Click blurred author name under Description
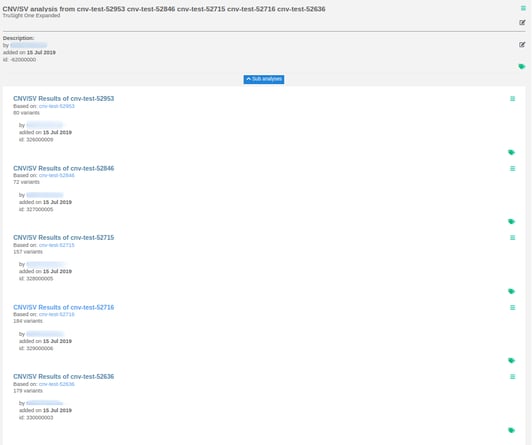Screen dimensions: 532x445 (28, 45)
